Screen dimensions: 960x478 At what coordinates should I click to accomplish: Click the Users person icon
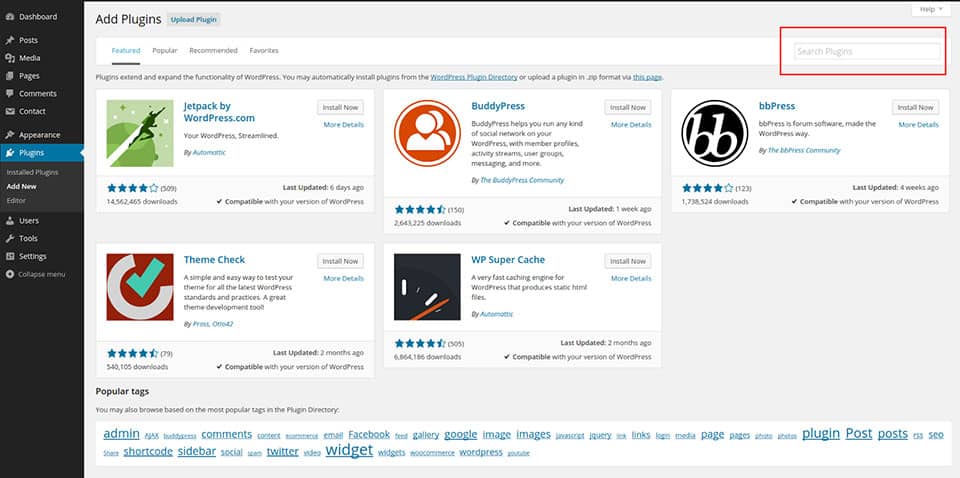[9, 221]
